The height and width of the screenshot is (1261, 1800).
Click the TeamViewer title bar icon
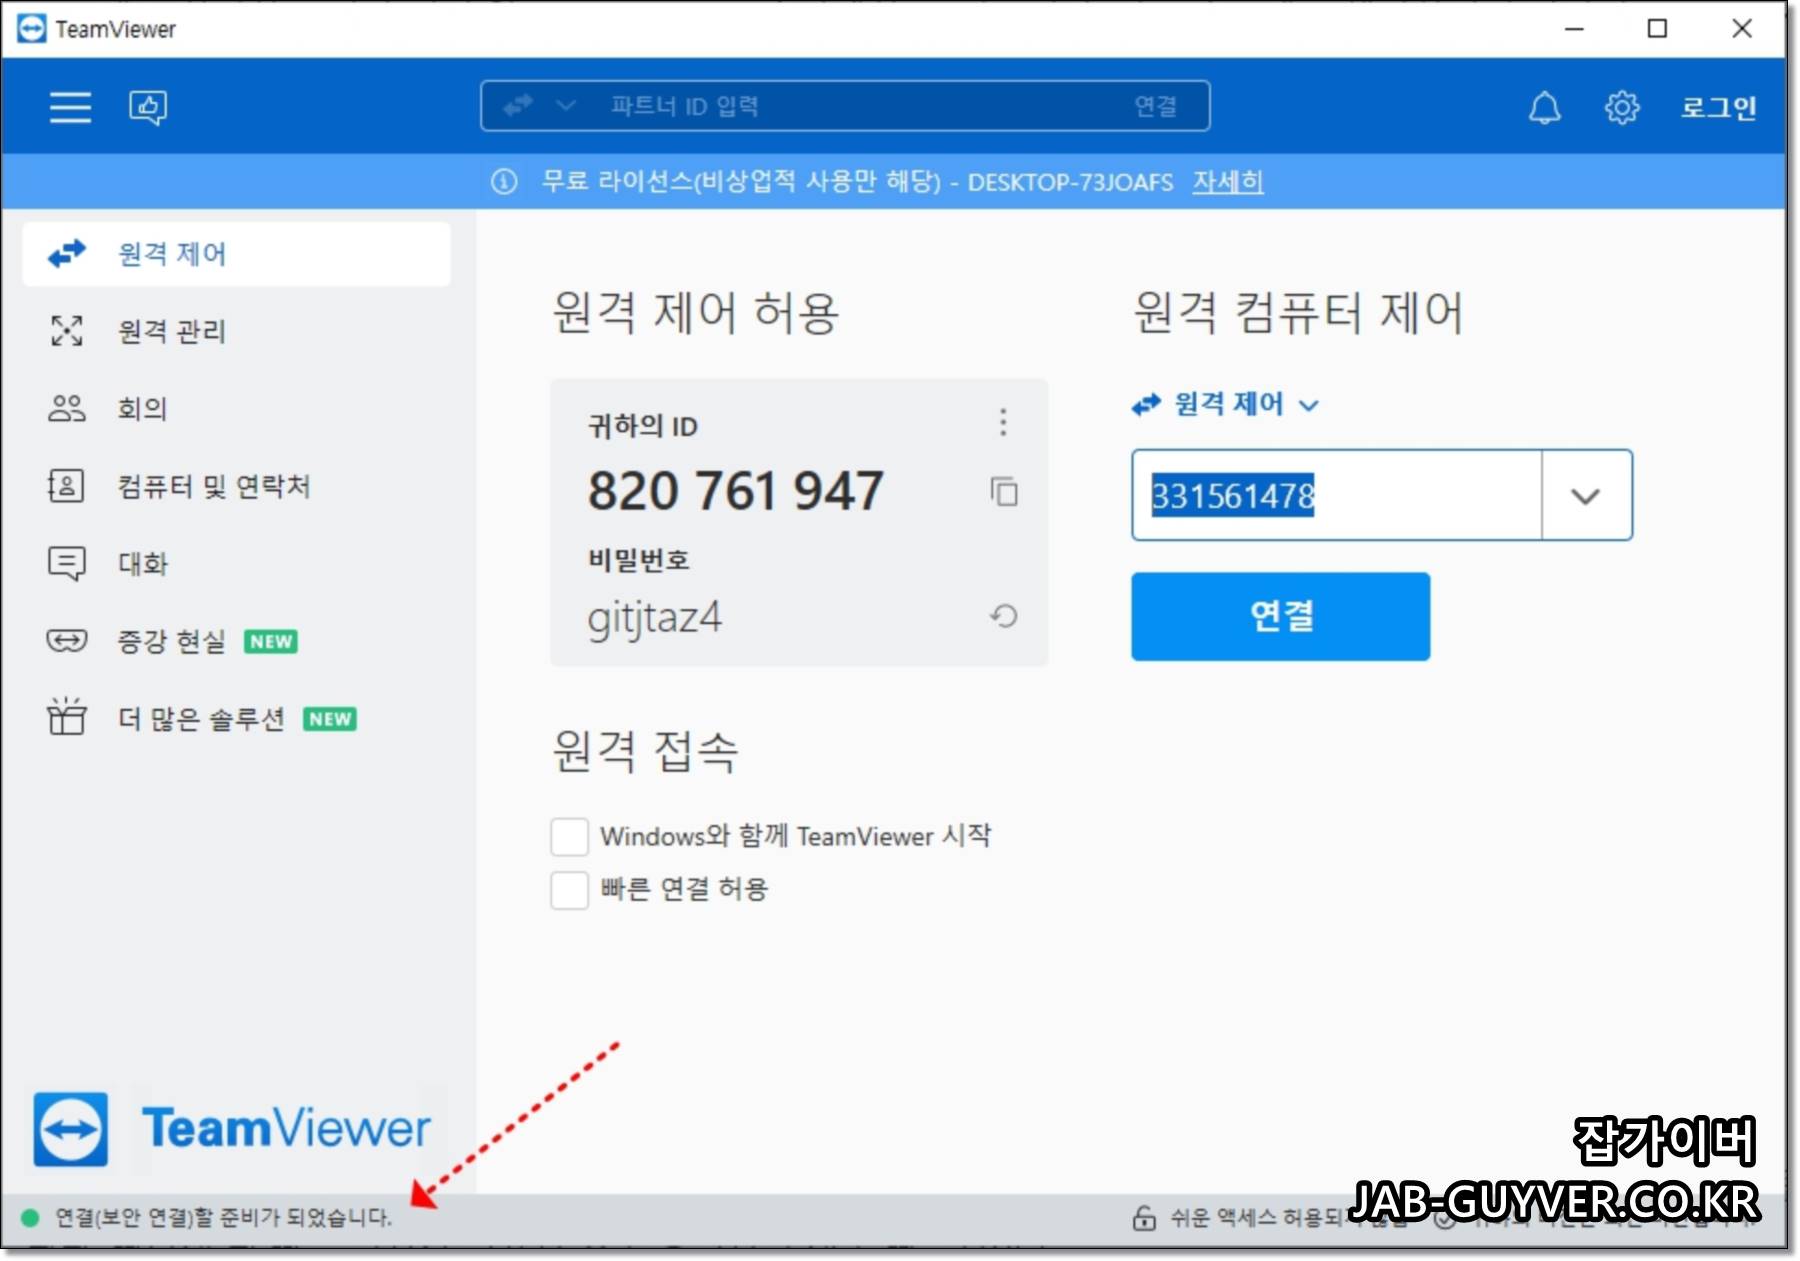tap(31, 29)
